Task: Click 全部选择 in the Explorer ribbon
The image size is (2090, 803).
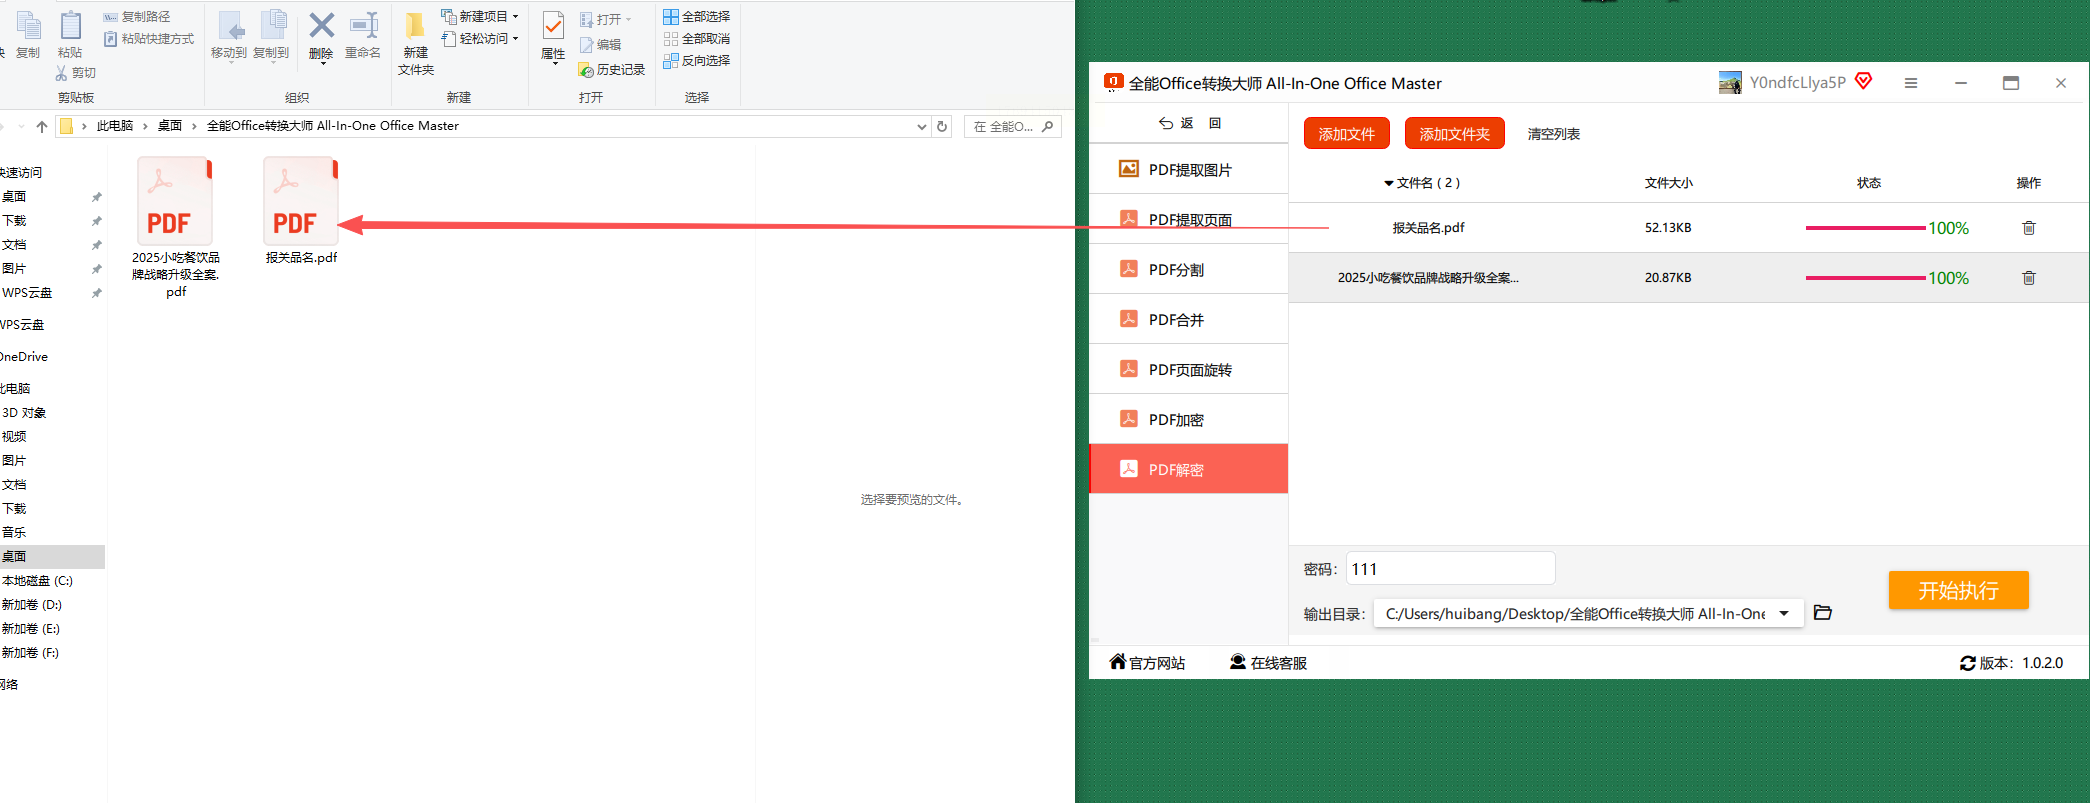Action: point(697,17)
